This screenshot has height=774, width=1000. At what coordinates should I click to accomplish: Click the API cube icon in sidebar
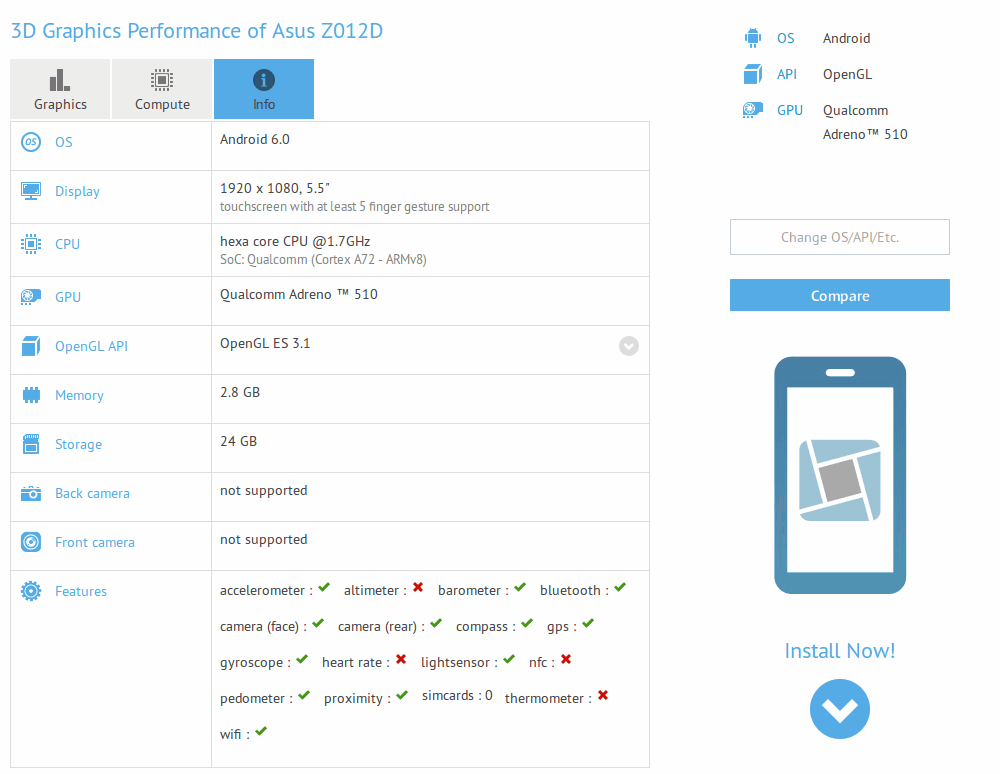click(753, 74)
